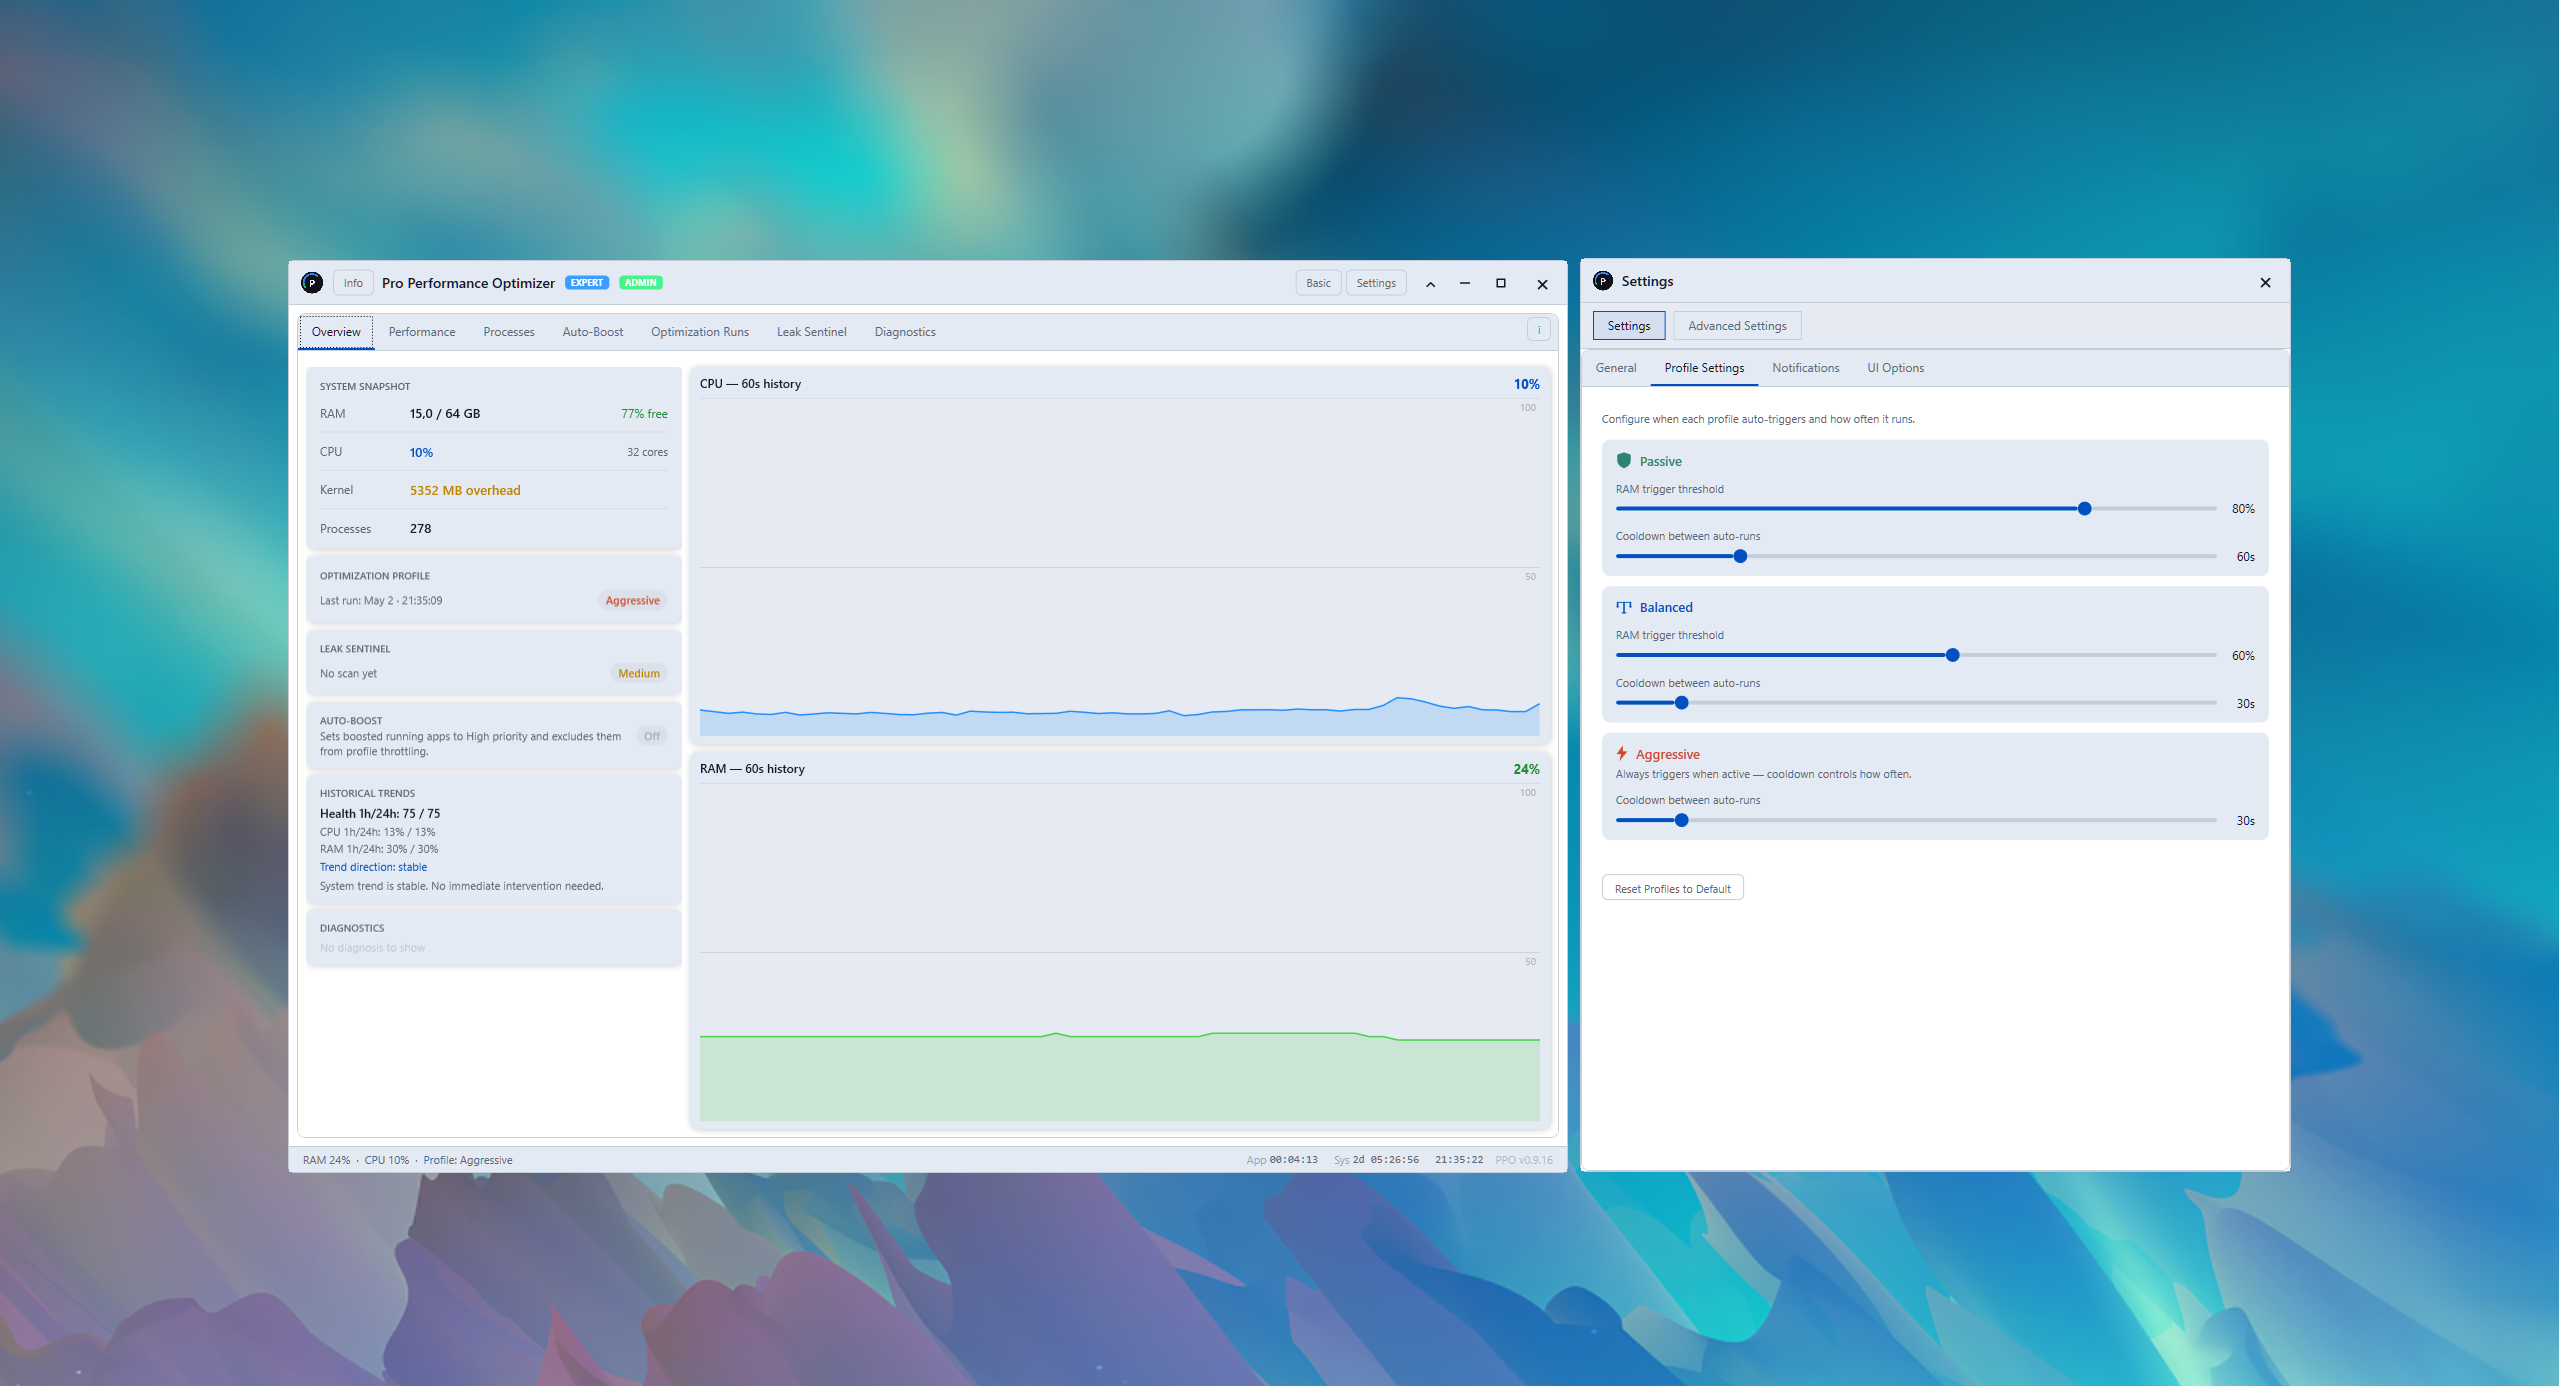Screen dimensions: 2559x1386
Task: Adjust the Balanced RAM trigger threshold slider
Action: click(x=1916, y=655)
